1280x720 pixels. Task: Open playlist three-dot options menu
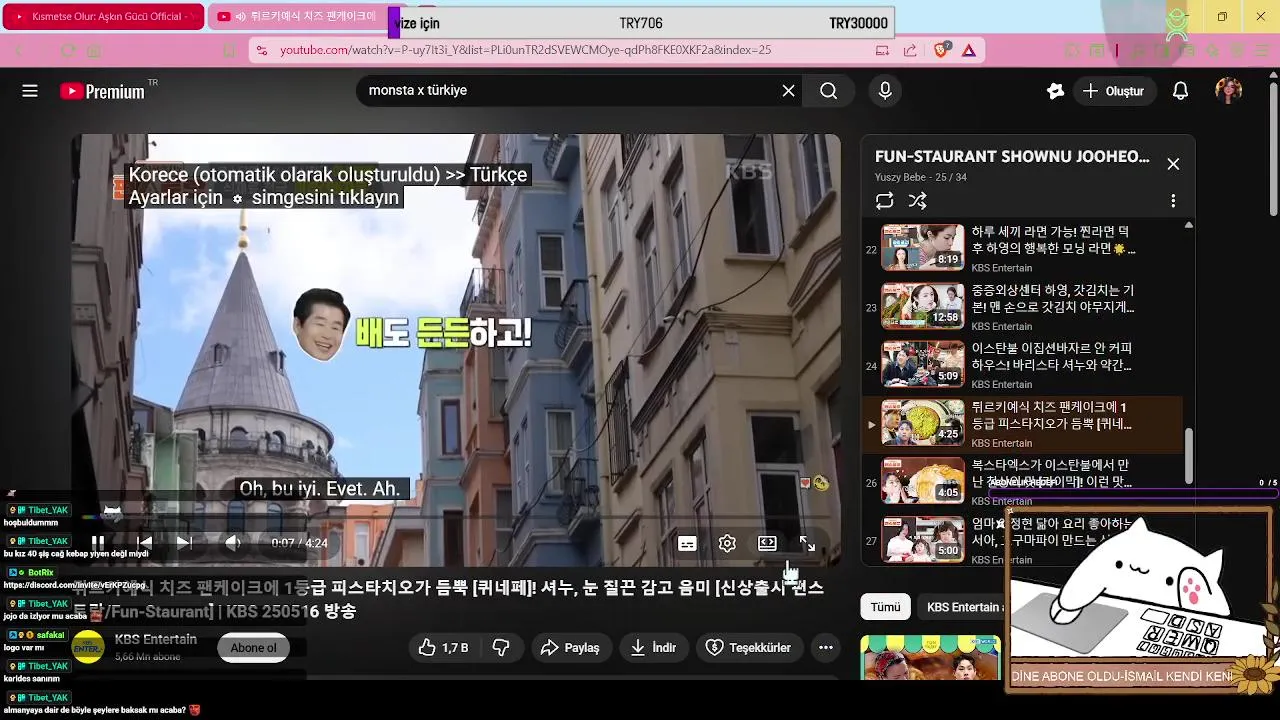[x=1173, y=201]
